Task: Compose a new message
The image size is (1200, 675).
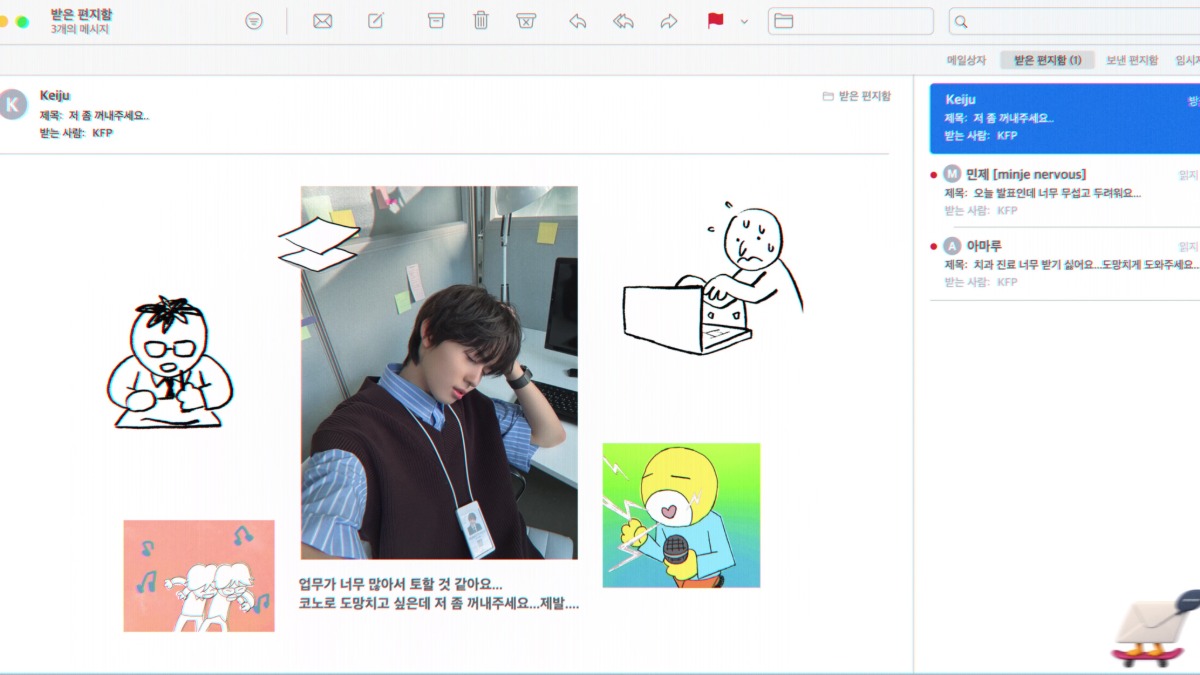Action: pyautogui.click(x=376, y=21)
